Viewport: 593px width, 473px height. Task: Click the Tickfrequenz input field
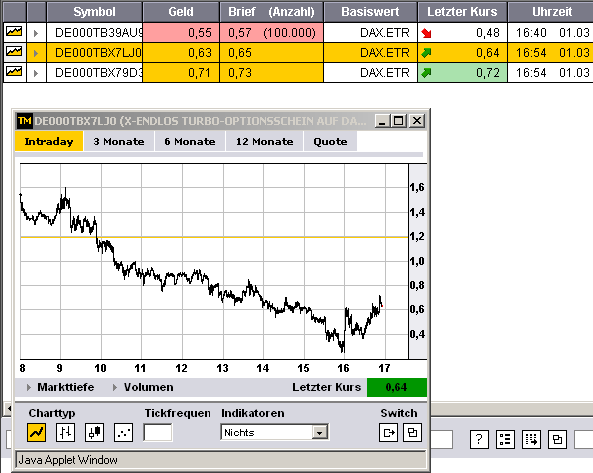click(x=158, y=433)
